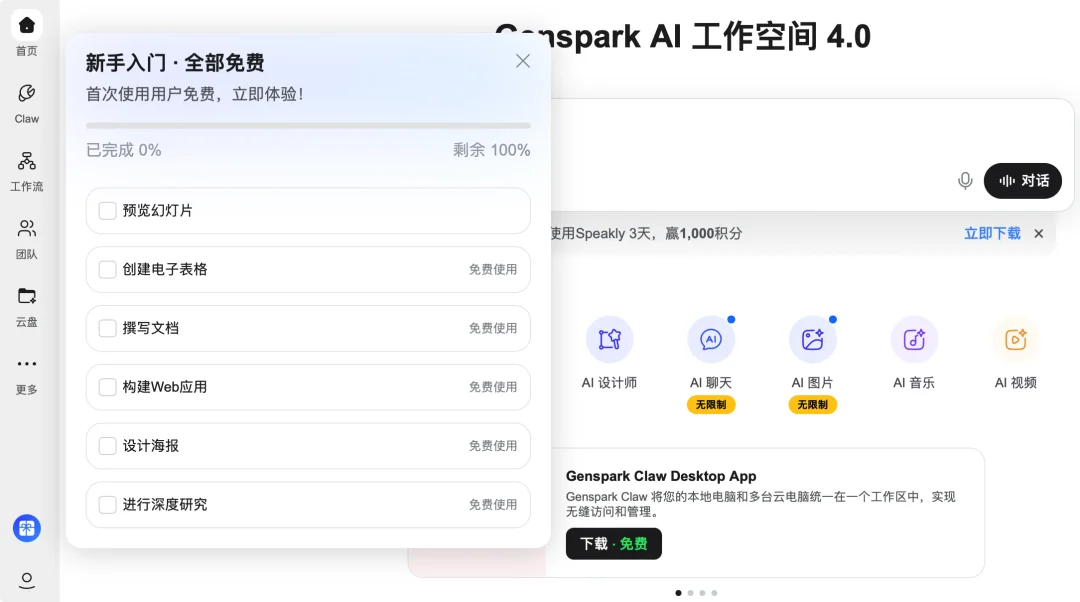Click 免费使用 on 设计海报 row
This screenshot has width=1080, height=602.
pos(493,446)
